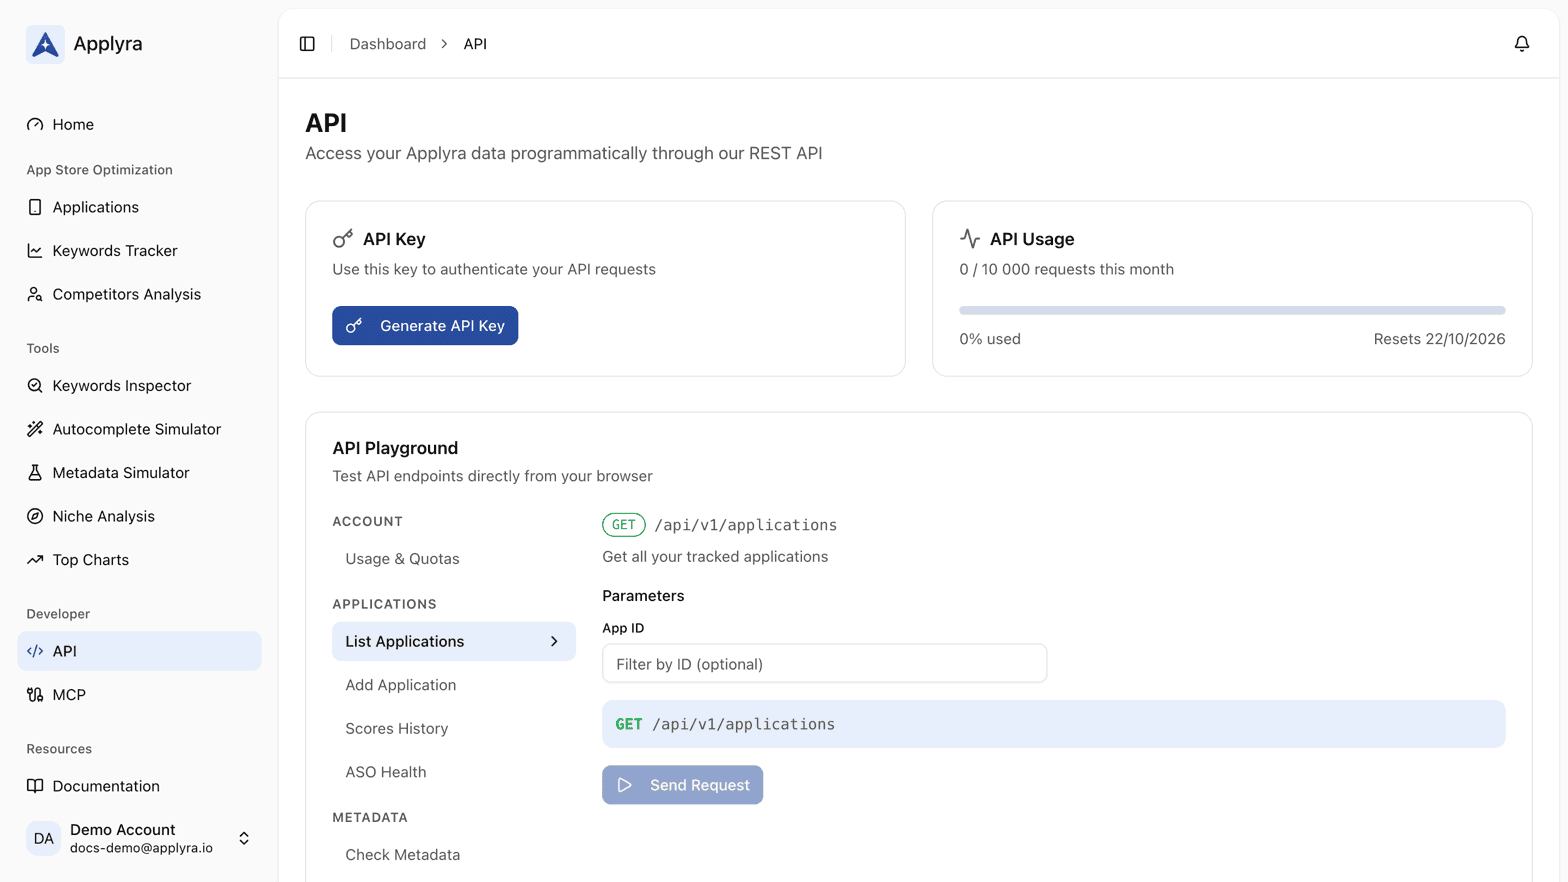Open Niche Analysis tool
This screenshot has width=1568, height=882.
[x=140, y=516]
